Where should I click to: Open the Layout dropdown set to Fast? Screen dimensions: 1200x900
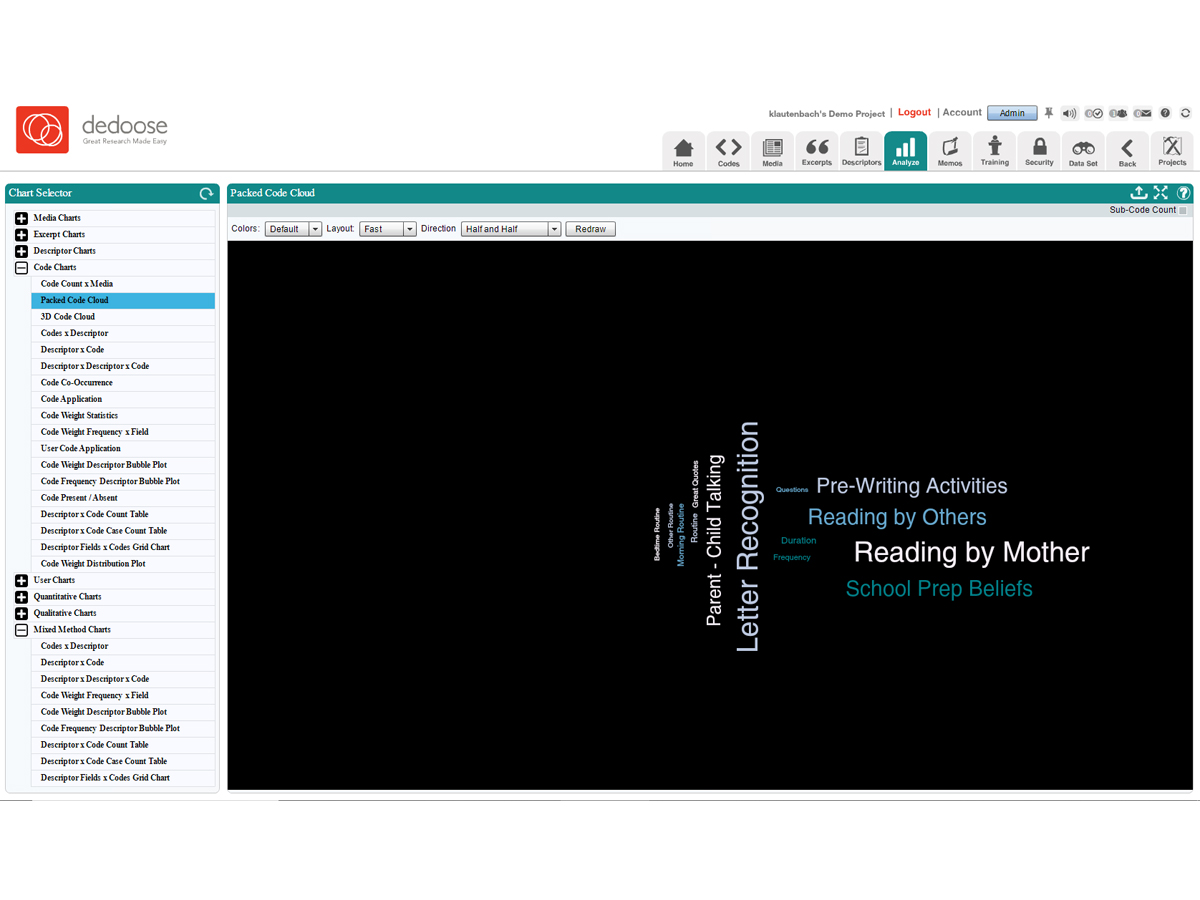388,229
